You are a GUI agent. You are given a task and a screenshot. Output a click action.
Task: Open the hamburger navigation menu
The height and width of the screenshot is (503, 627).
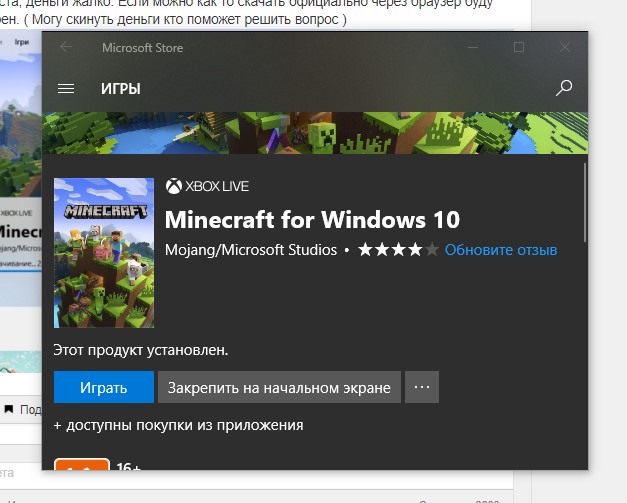pyautogui.click(x=66, y=88)
